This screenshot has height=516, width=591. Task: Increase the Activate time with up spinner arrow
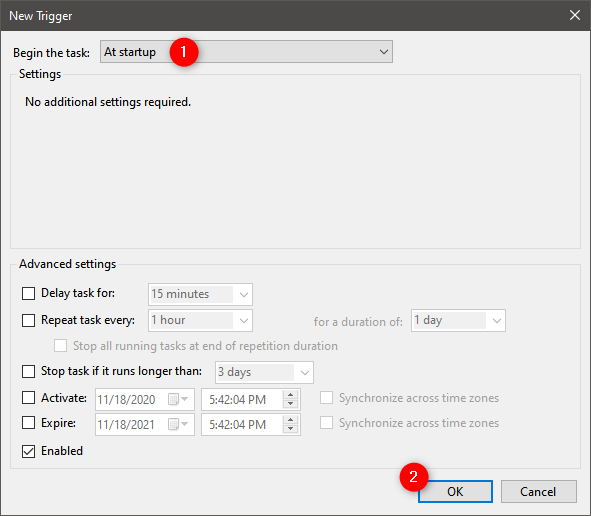[x=290, y=395]
